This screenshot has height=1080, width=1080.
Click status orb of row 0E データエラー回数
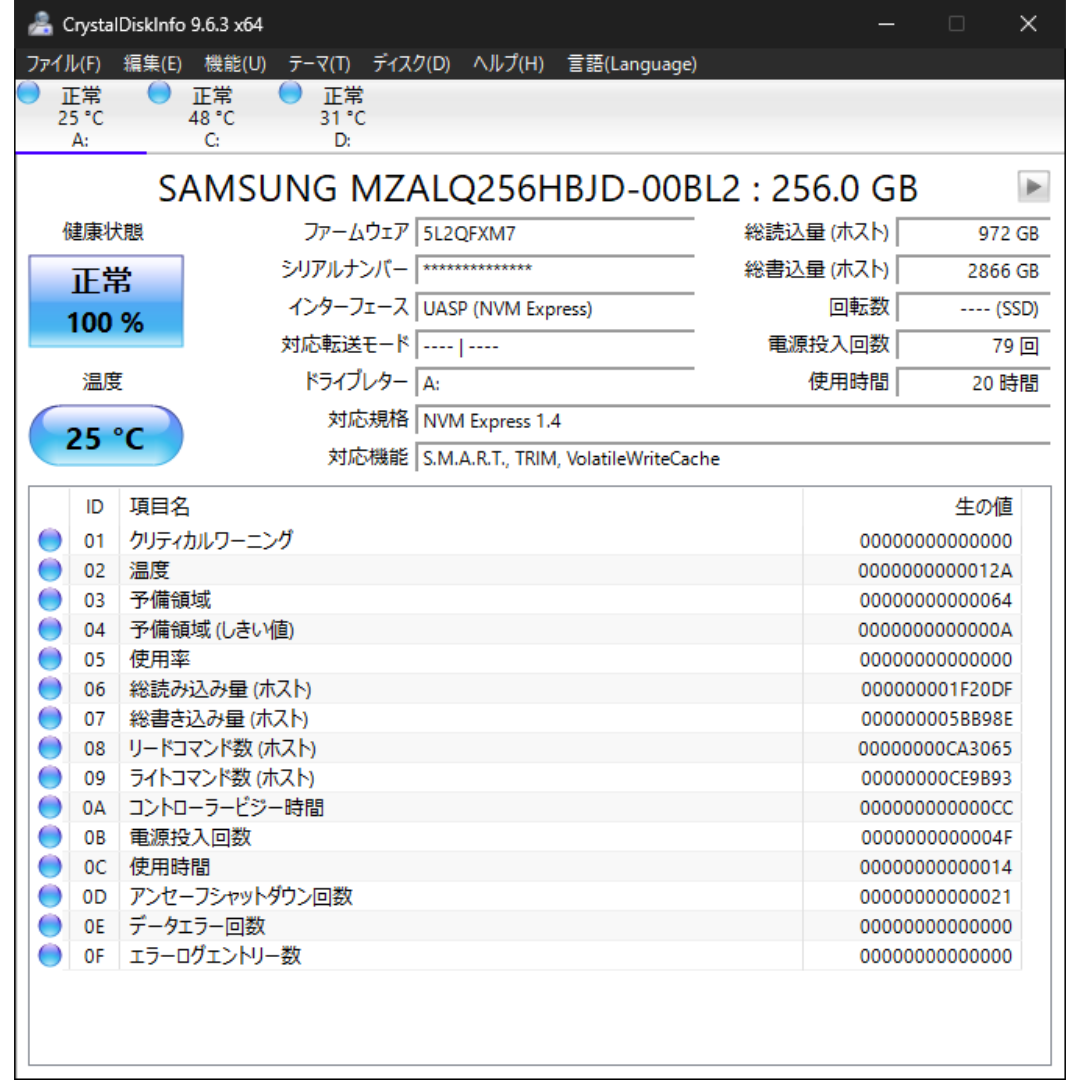pyautogui.click(x=50, y=925)
